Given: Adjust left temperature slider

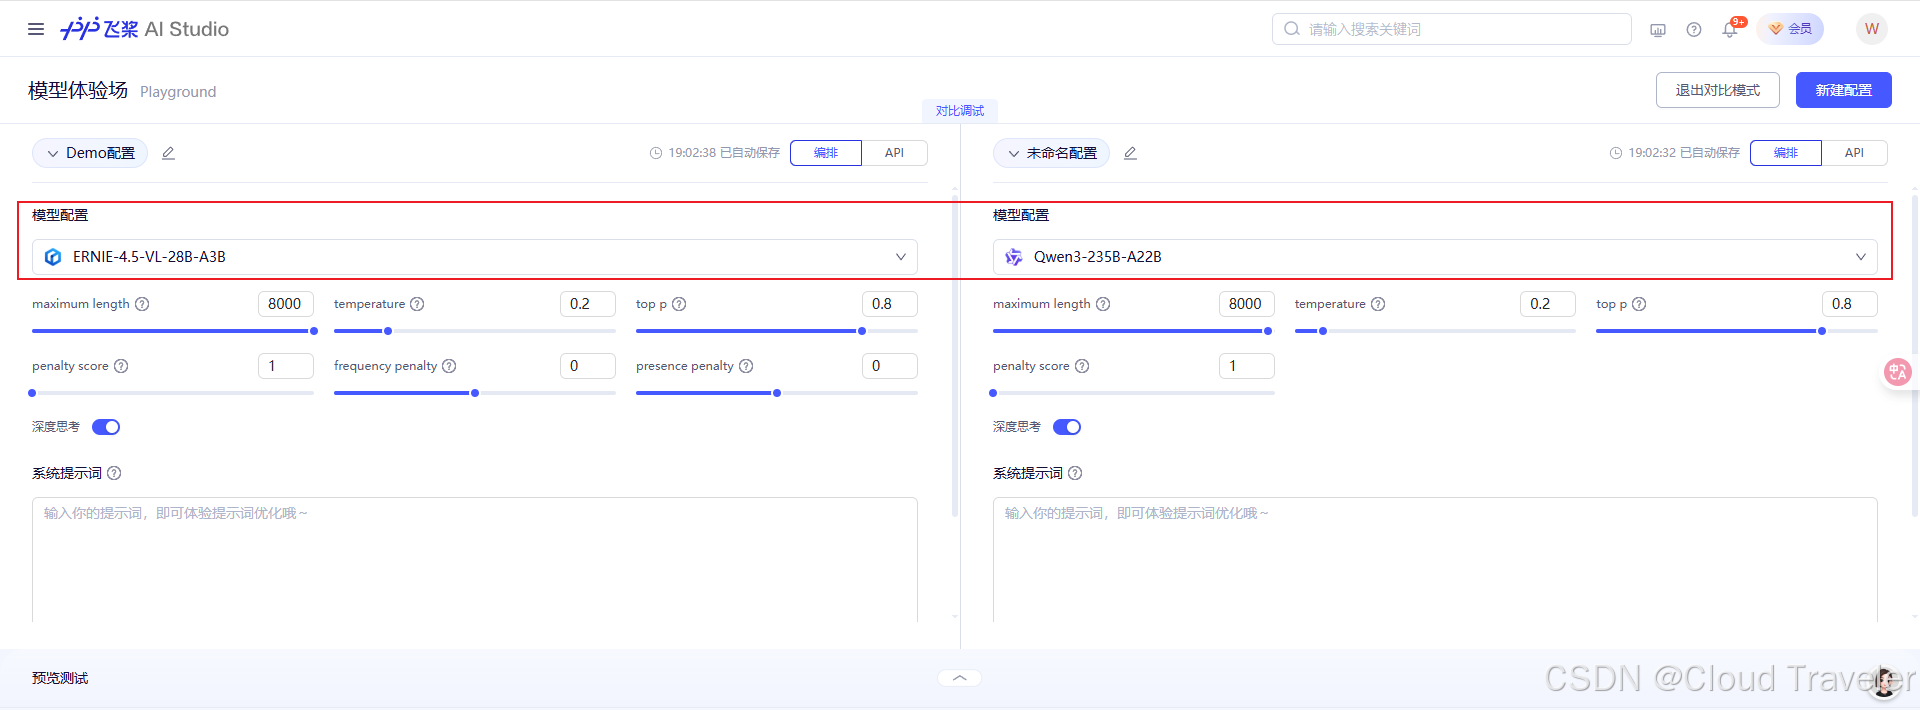Looking at the screenshot, I should click(x=475, y=331).
